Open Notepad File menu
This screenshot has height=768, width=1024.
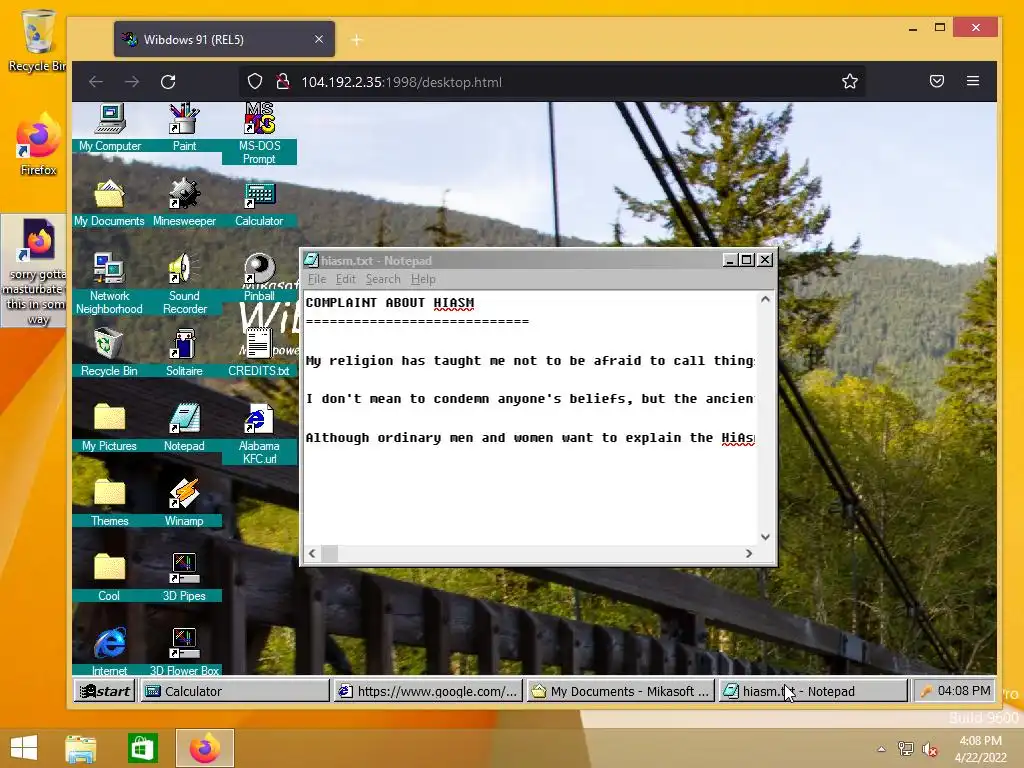coord(317,280)
